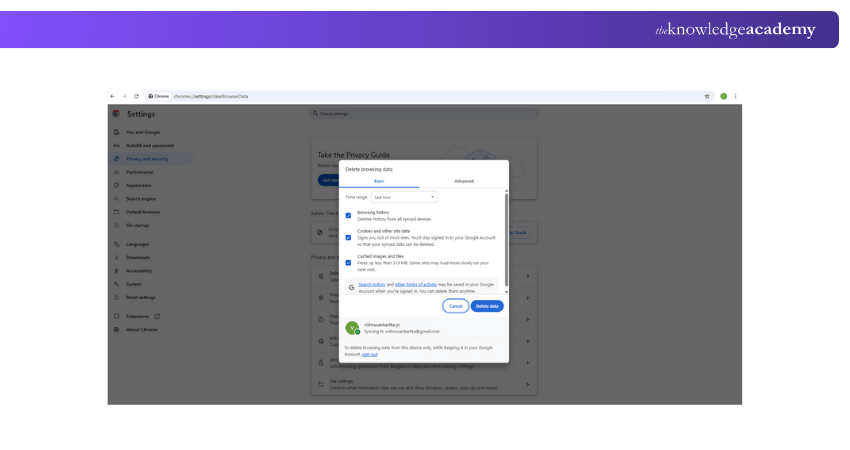Click Accessibility in the sidebar

[x=139, y=271]
